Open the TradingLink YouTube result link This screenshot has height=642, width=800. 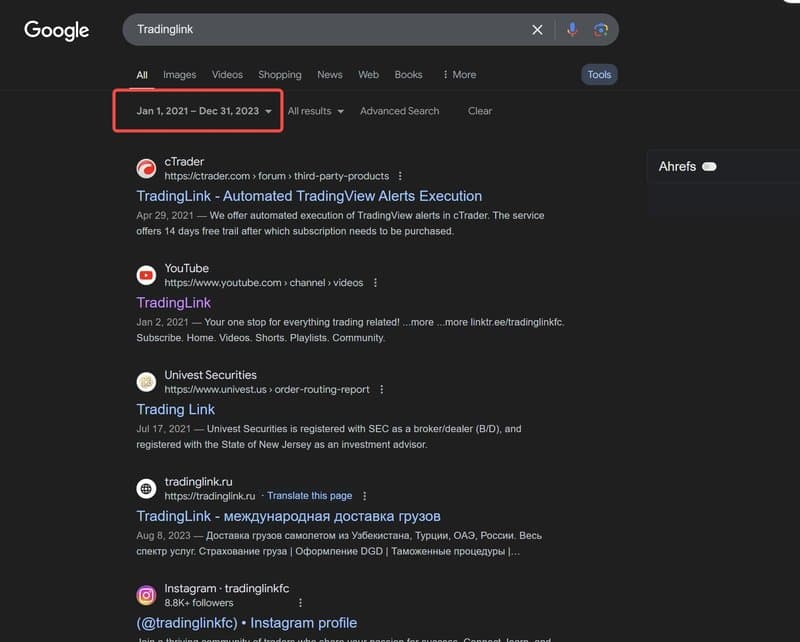[173, 302]
